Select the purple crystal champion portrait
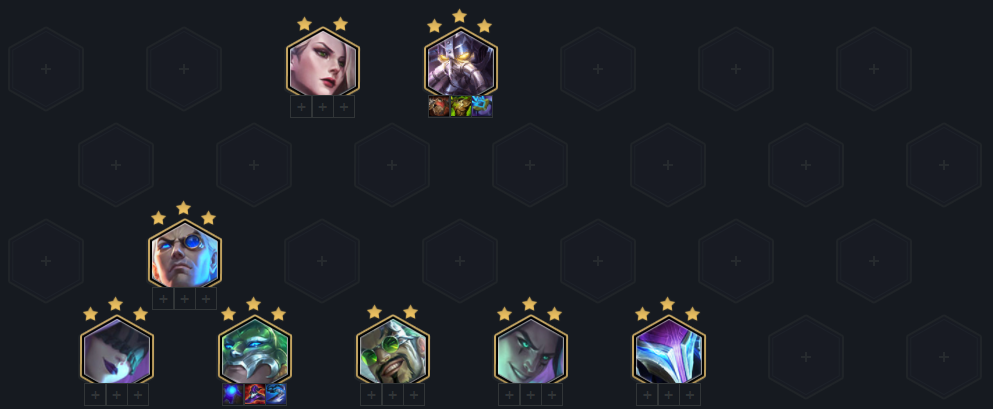The image size is (993, 409). 669,351
